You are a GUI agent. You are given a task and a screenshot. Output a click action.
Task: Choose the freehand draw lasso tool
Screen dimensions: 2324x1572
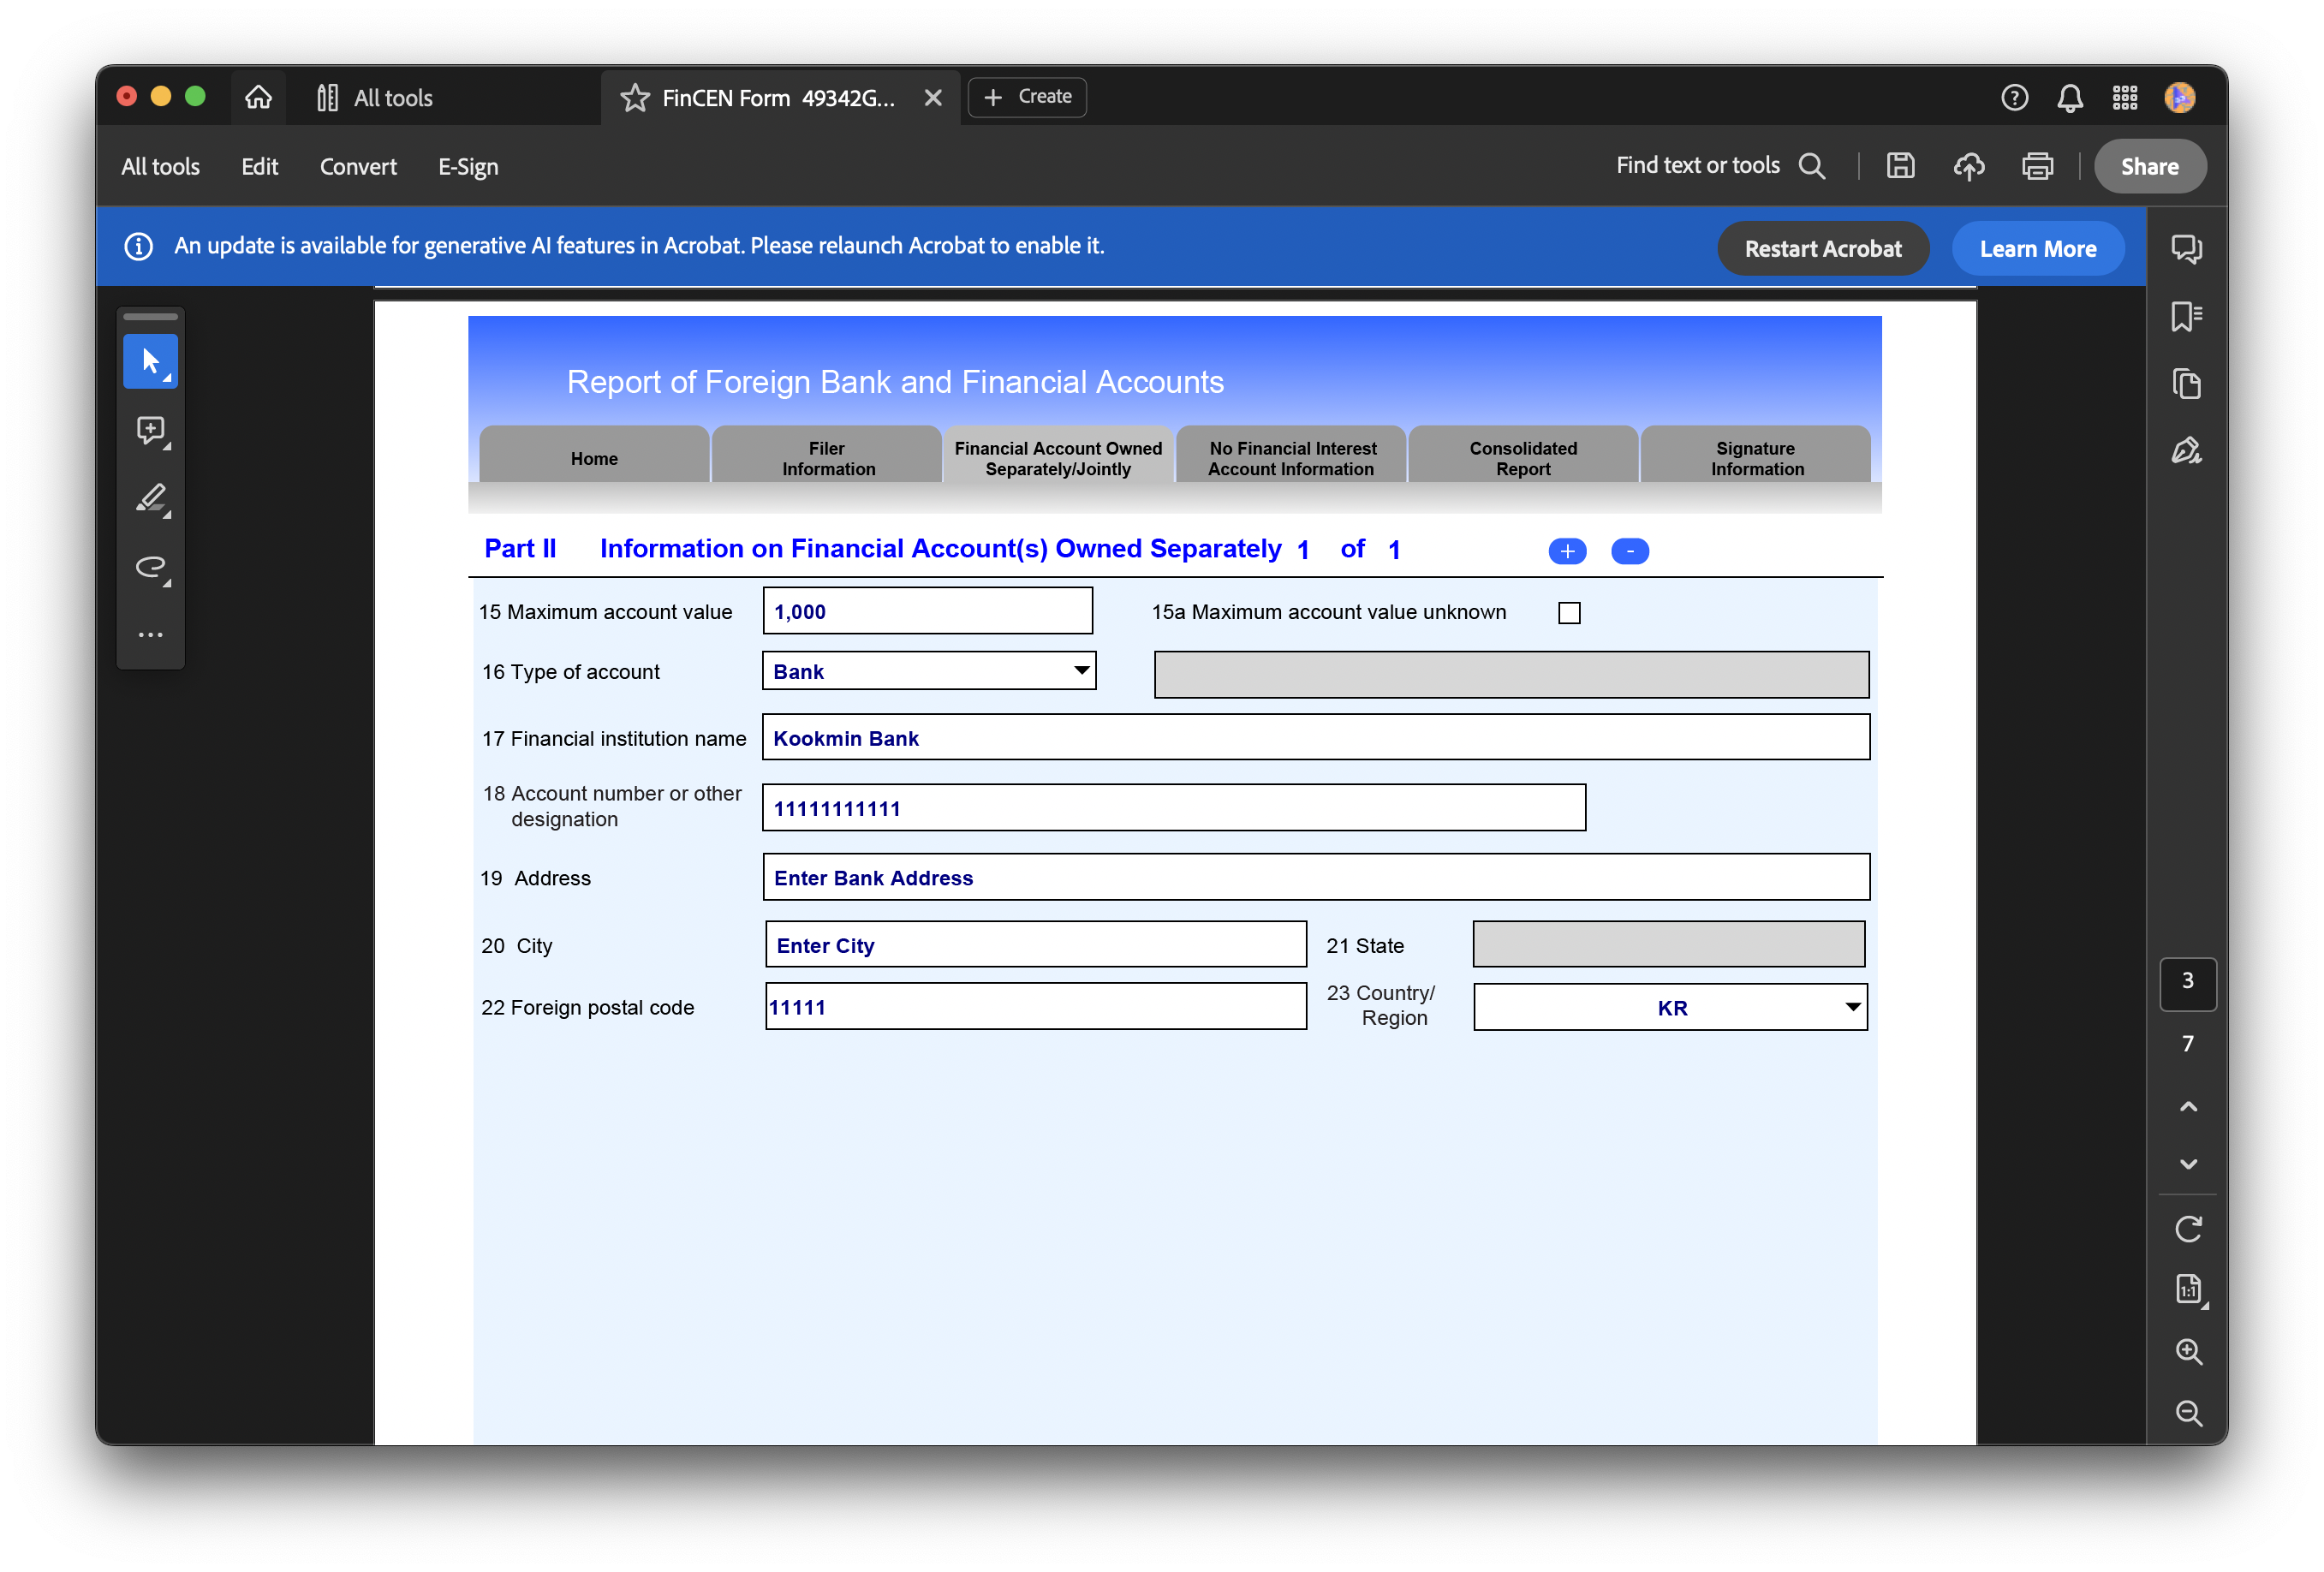click(150, 567)
